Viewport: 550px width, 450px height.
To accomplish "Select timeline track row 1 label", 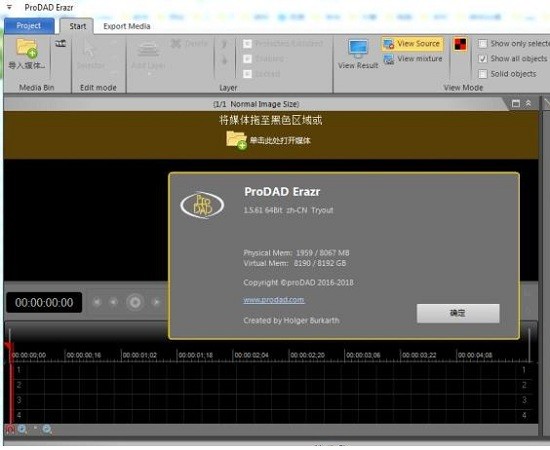I will tap(19, 370).
